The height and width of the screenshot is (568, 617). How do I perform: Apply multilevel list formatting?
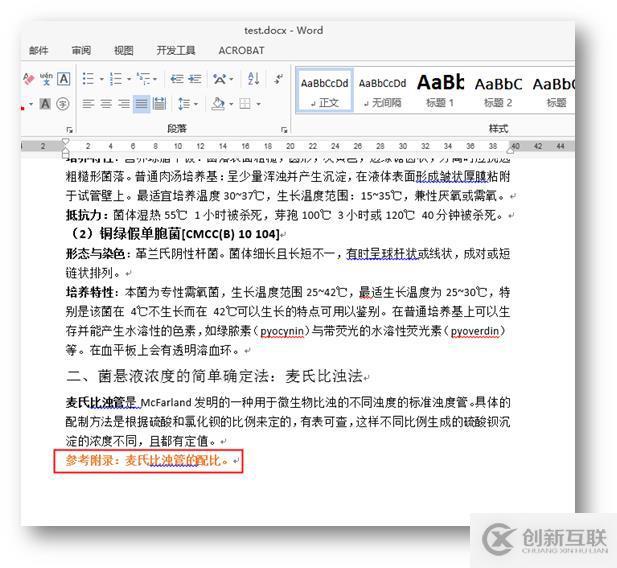[x=143, y=79]
